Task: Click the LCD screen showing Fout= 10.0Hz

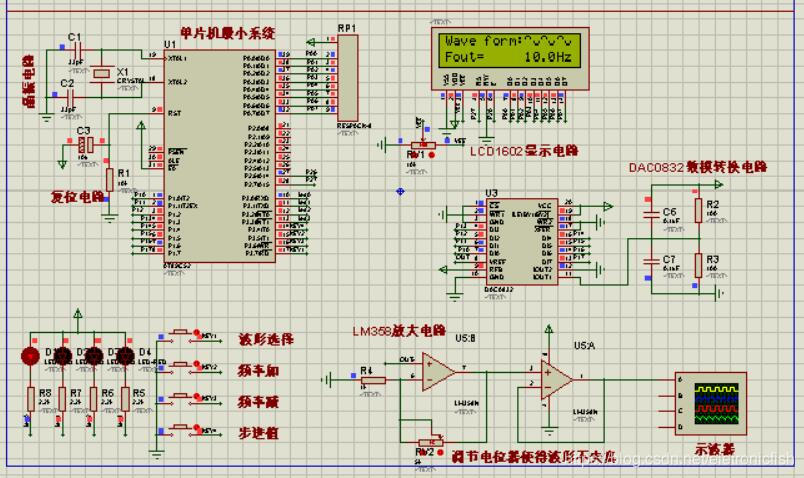Action: tap(510, 49)
